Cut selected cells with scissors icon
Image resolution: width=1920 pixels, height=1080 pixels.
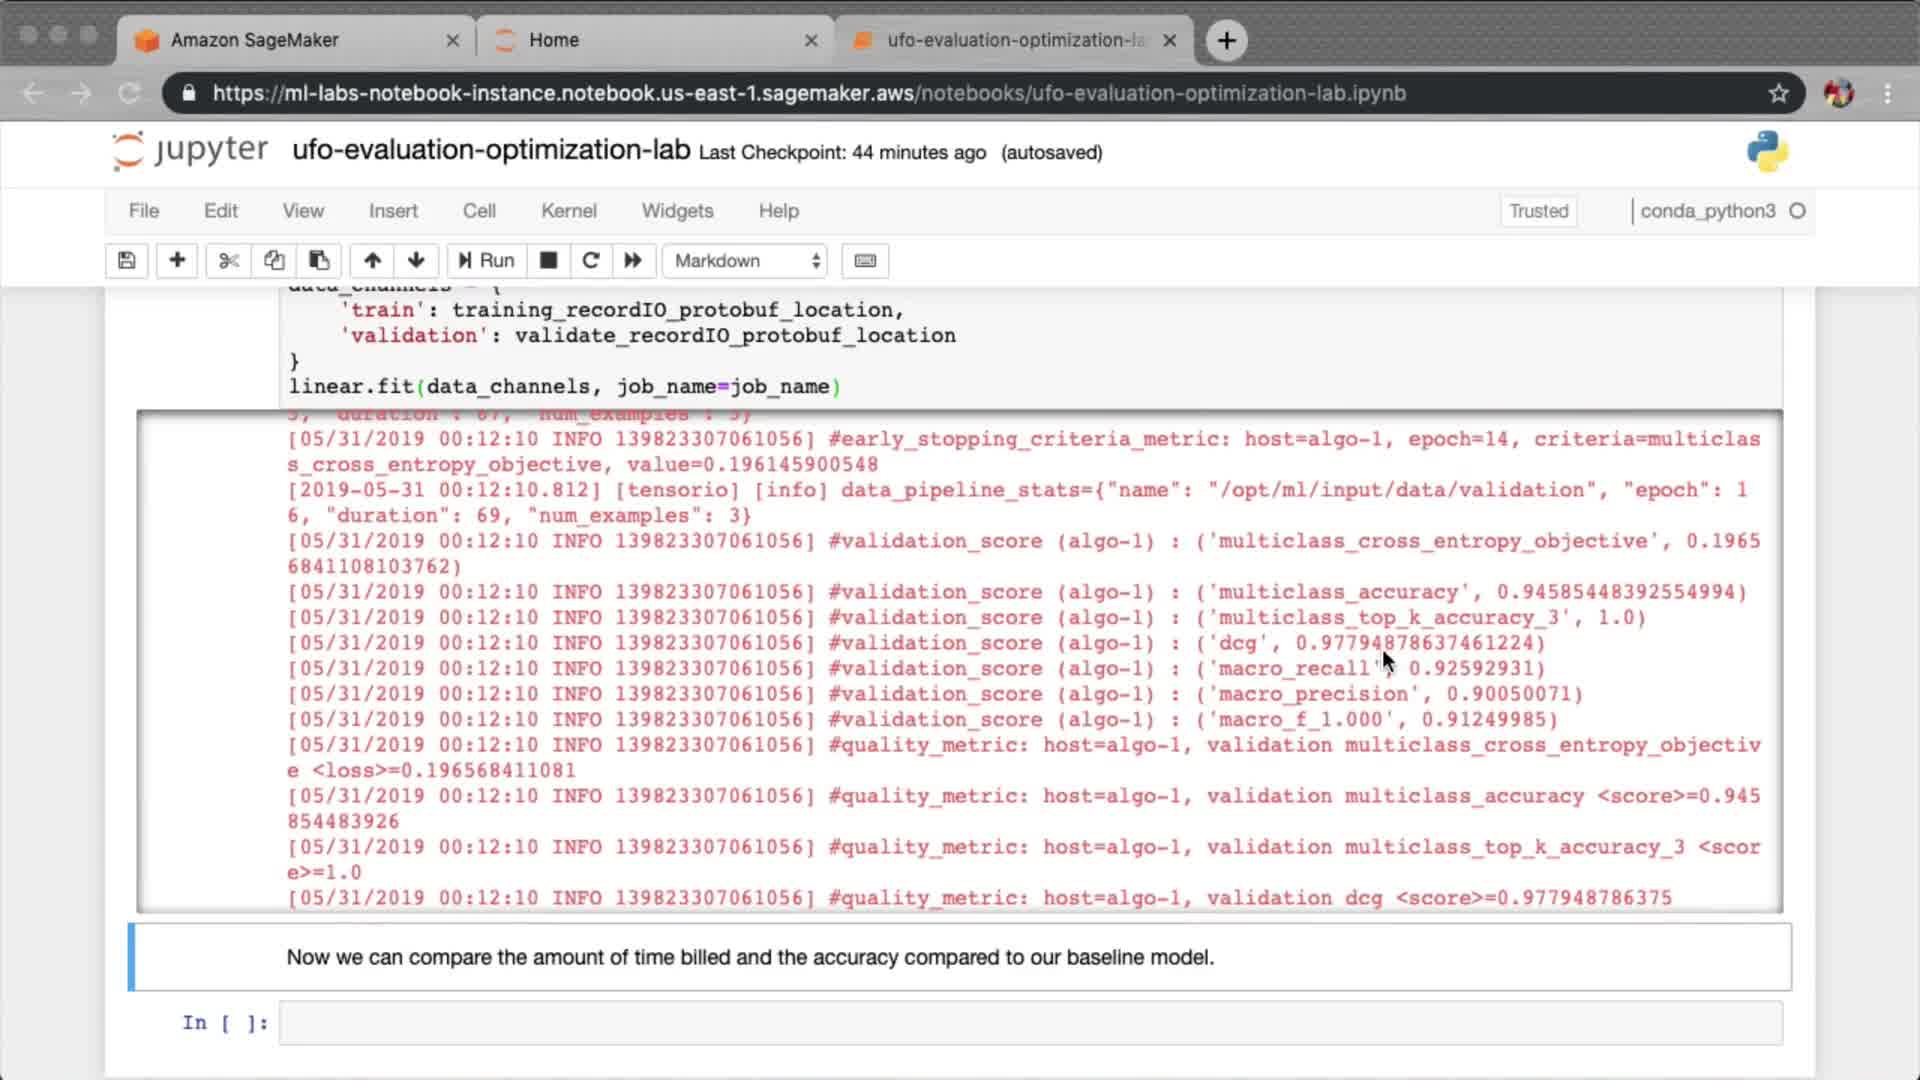229,261
